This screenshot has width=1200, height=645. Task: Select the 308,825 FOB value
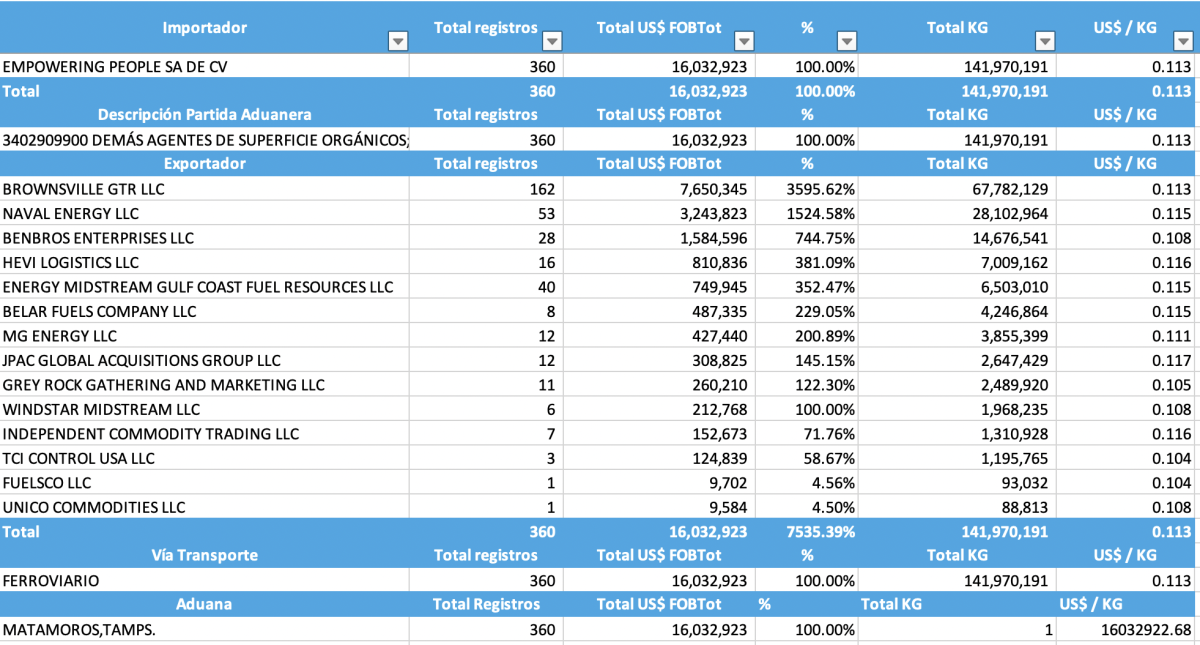(661, 361)
